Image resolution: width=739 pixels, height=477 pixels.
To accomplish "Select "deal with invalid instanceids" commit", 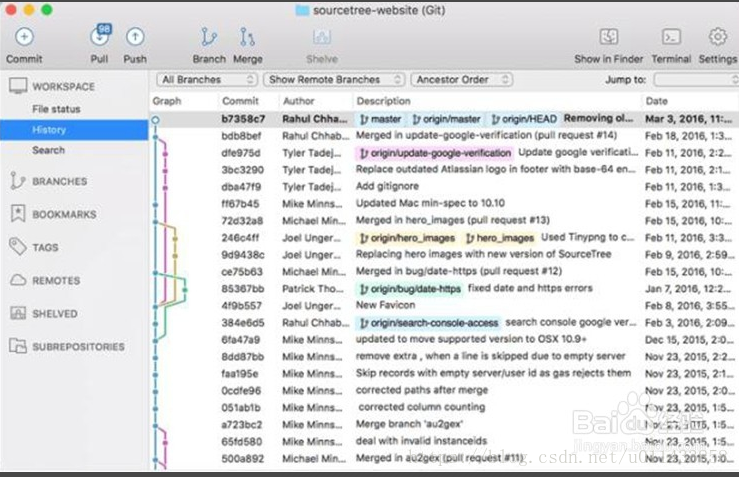I will [x=421, y=441].
